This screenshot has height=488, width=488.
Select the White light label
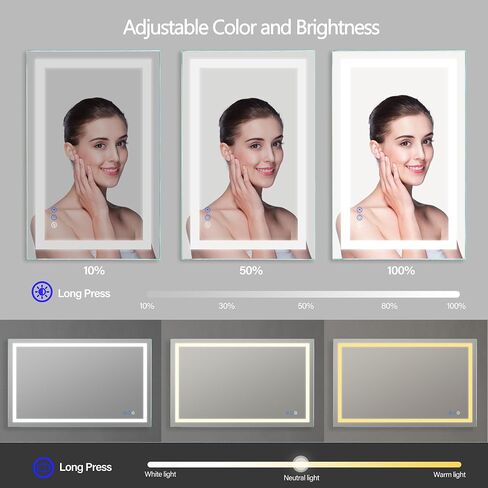160,474
